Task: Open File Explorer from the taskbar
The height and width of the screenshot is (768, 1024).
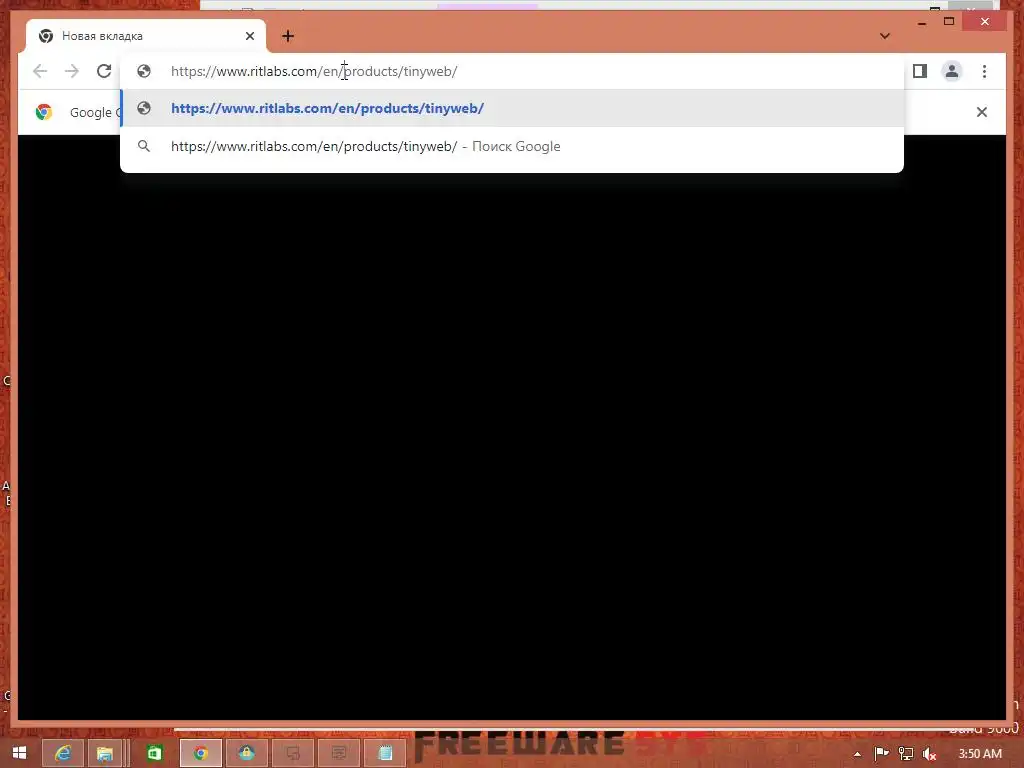Action: pos(104,754)
